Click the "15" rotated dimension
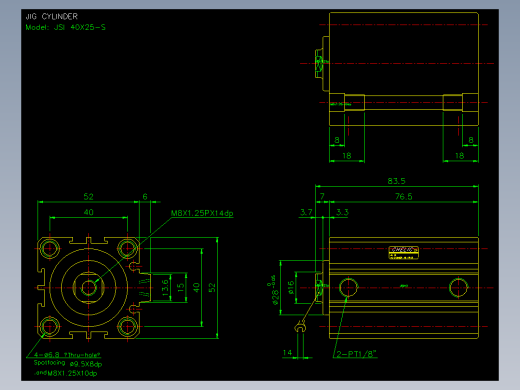Image resolution: width=520 pixels, height=390 pixels. tap(181, 287)
